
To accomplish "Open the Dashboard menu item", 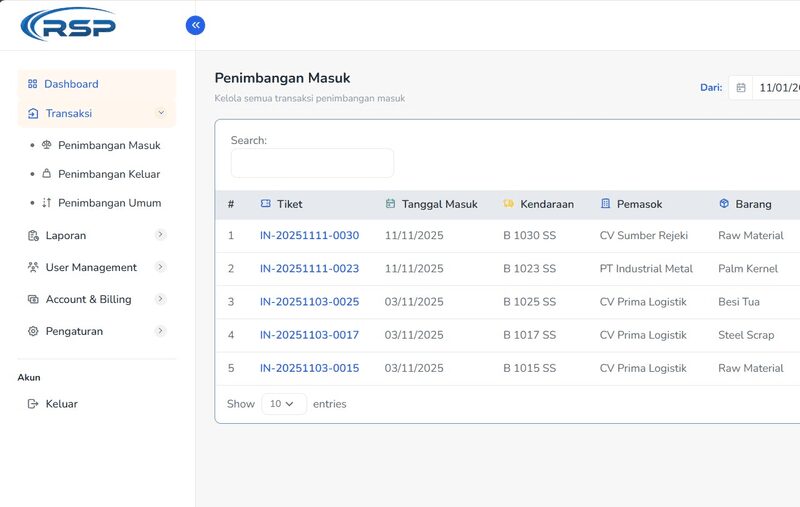I will pyautogui.click(x=97, y=84).
